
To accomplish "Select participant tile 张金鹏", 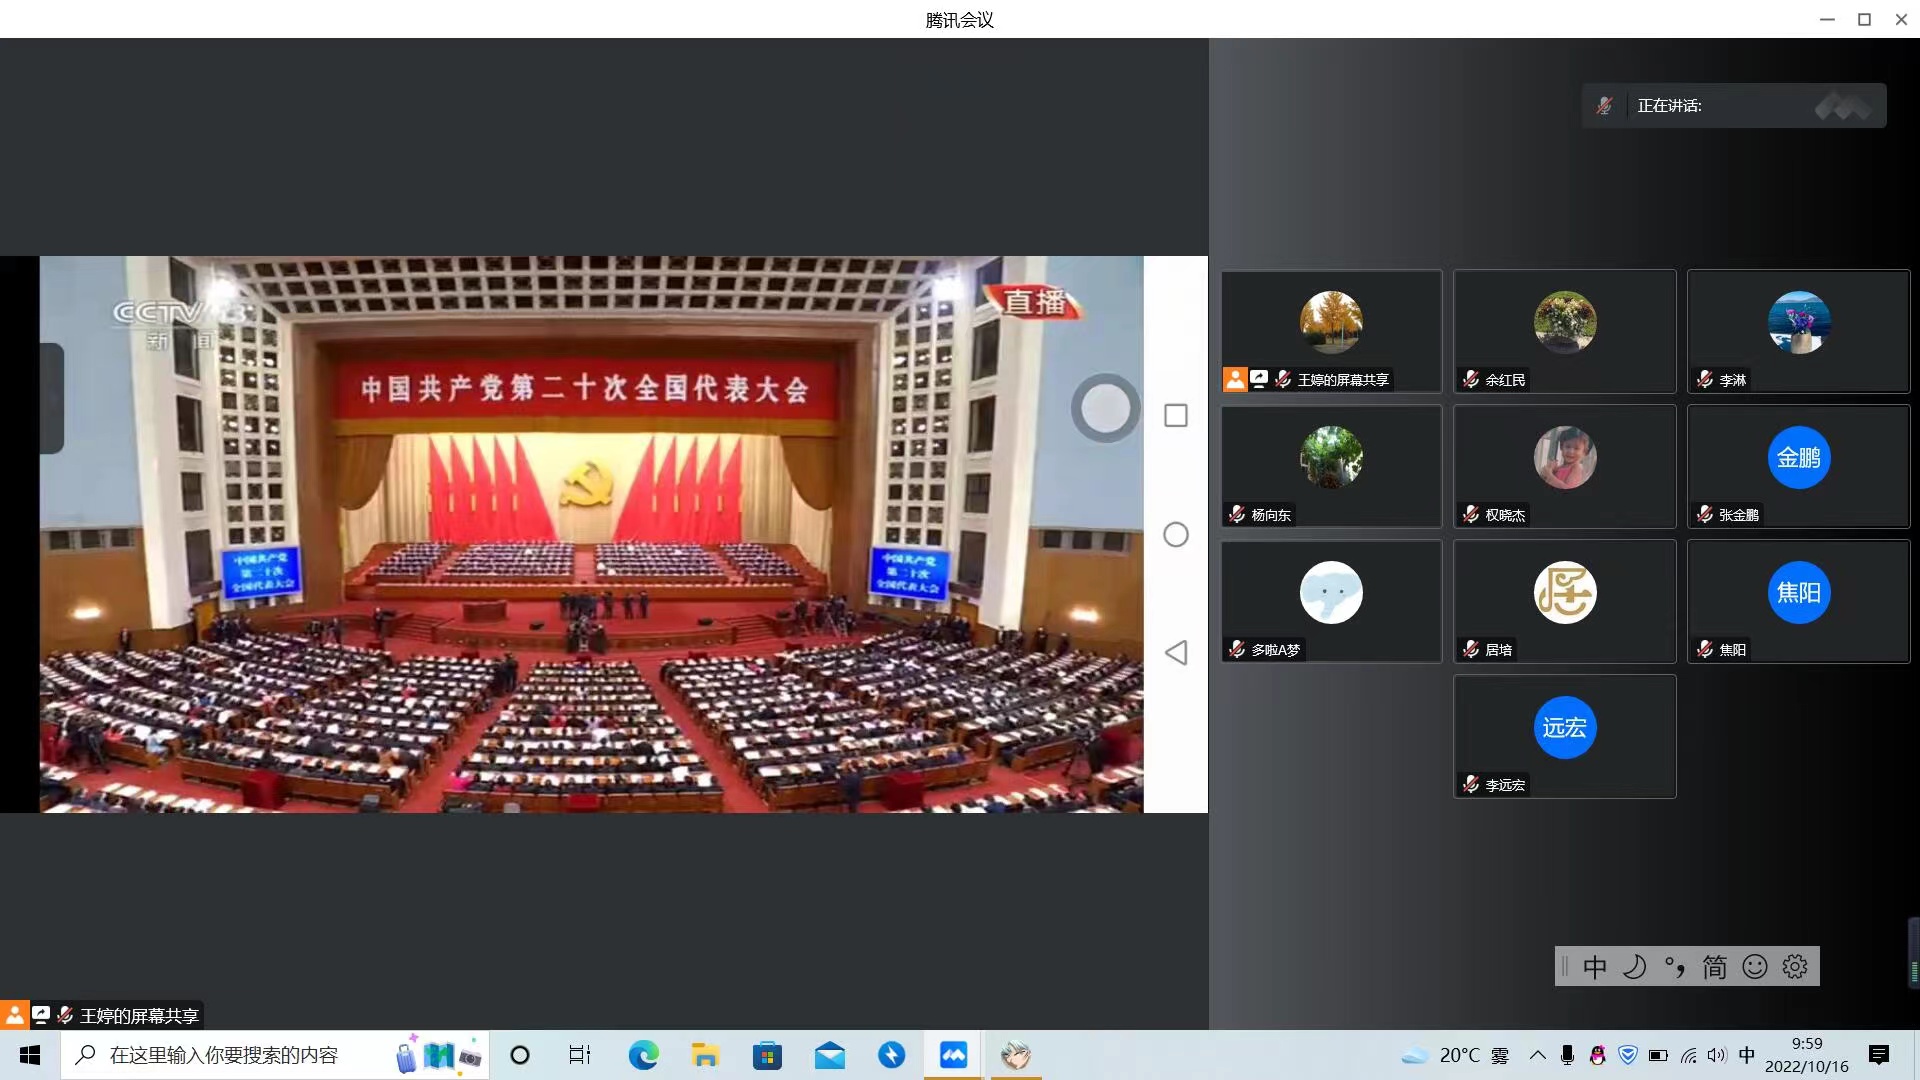I will point(1799,466).
